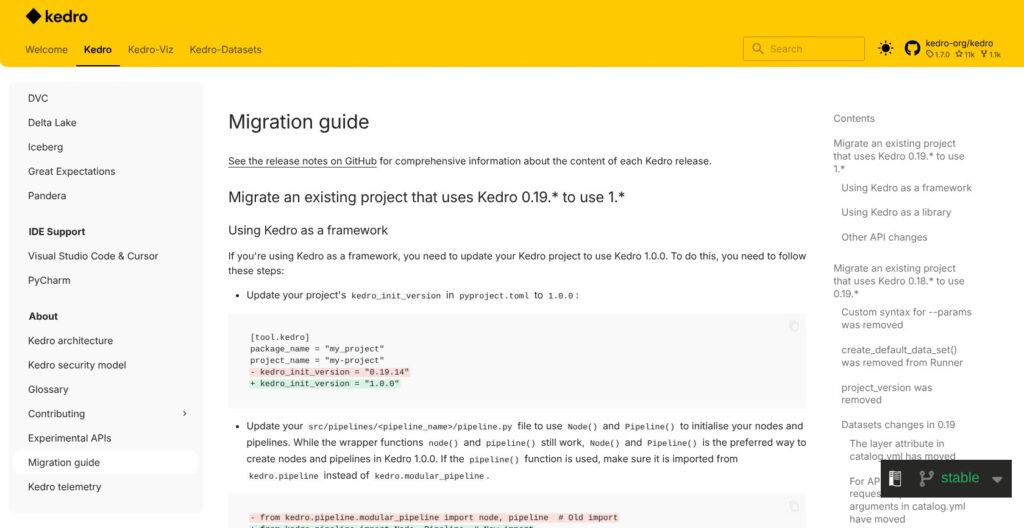Open the Kedro-Viz tab

[151, 50]
